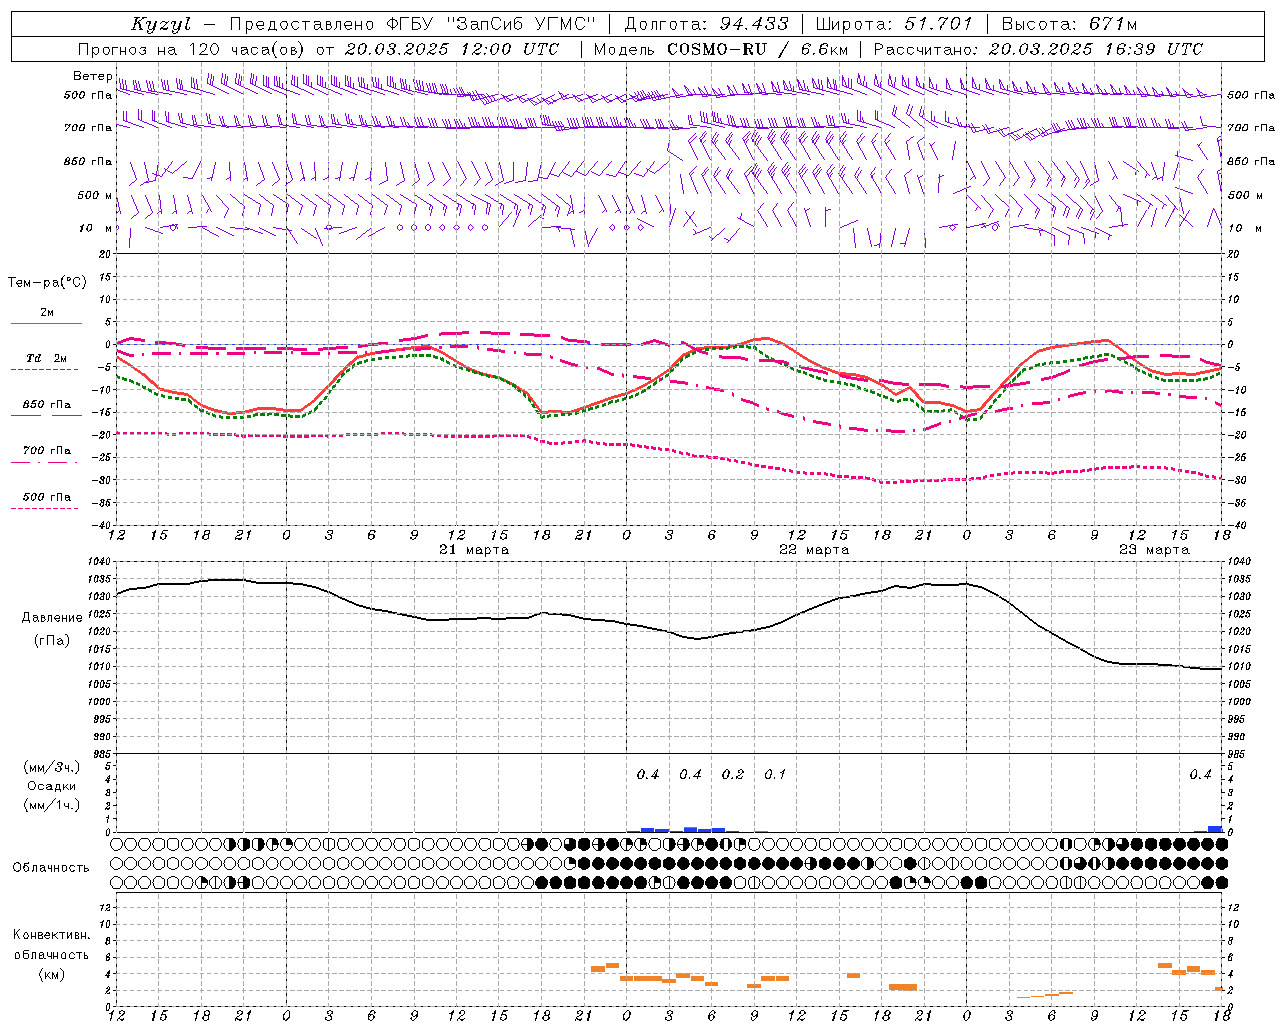Image resolution: width=1280 pixels, height=1024 pixels.
Task: Click the line sample under '500 гПа' legend
Action: (x=44, y=508)
